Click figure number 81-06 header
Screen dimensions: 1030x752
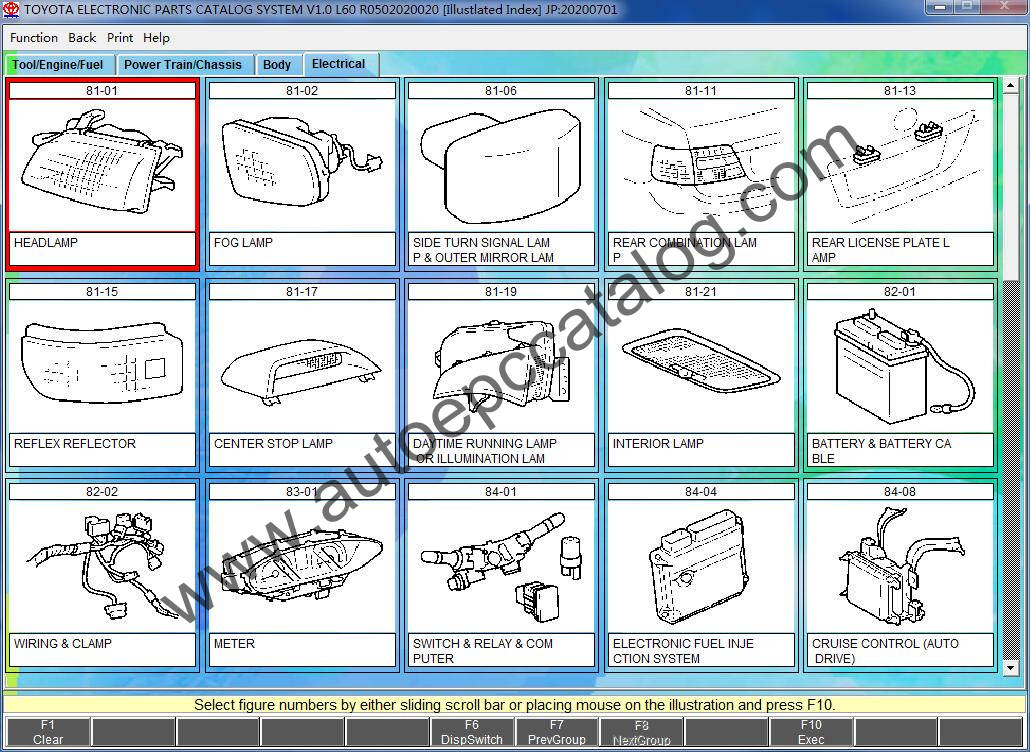coord(501,91)
